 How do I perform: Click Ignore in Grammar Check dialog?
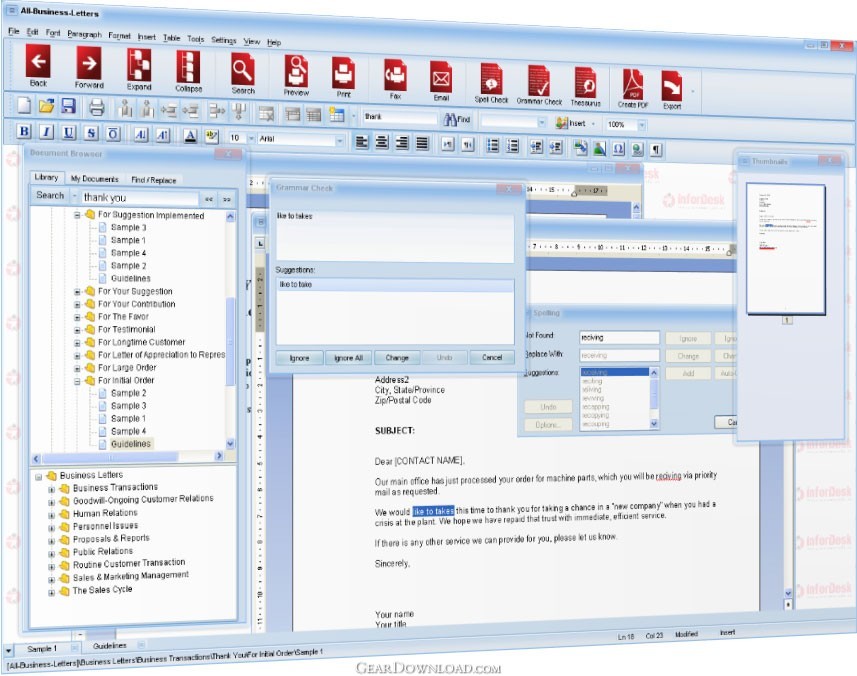coord(300,358)
